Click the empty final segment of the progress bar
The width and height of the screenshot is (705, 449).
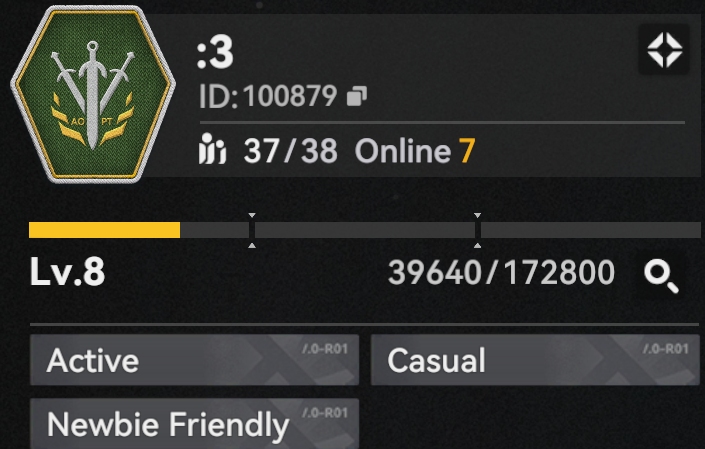(591, 230)
